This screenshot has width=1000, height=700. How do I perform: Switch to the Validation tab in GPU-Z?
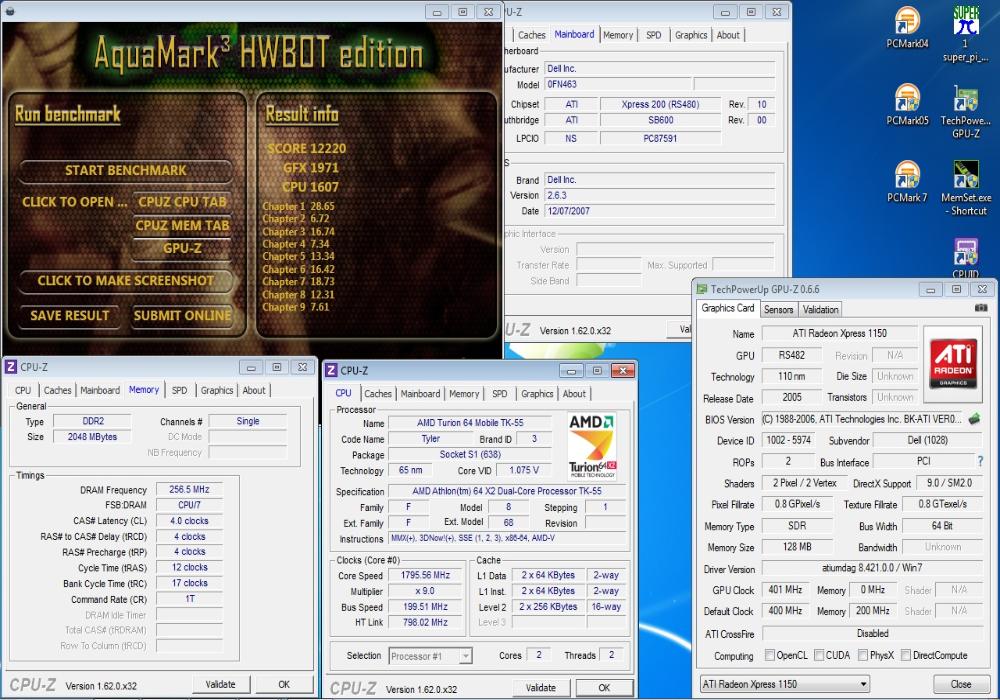[820, 310]
